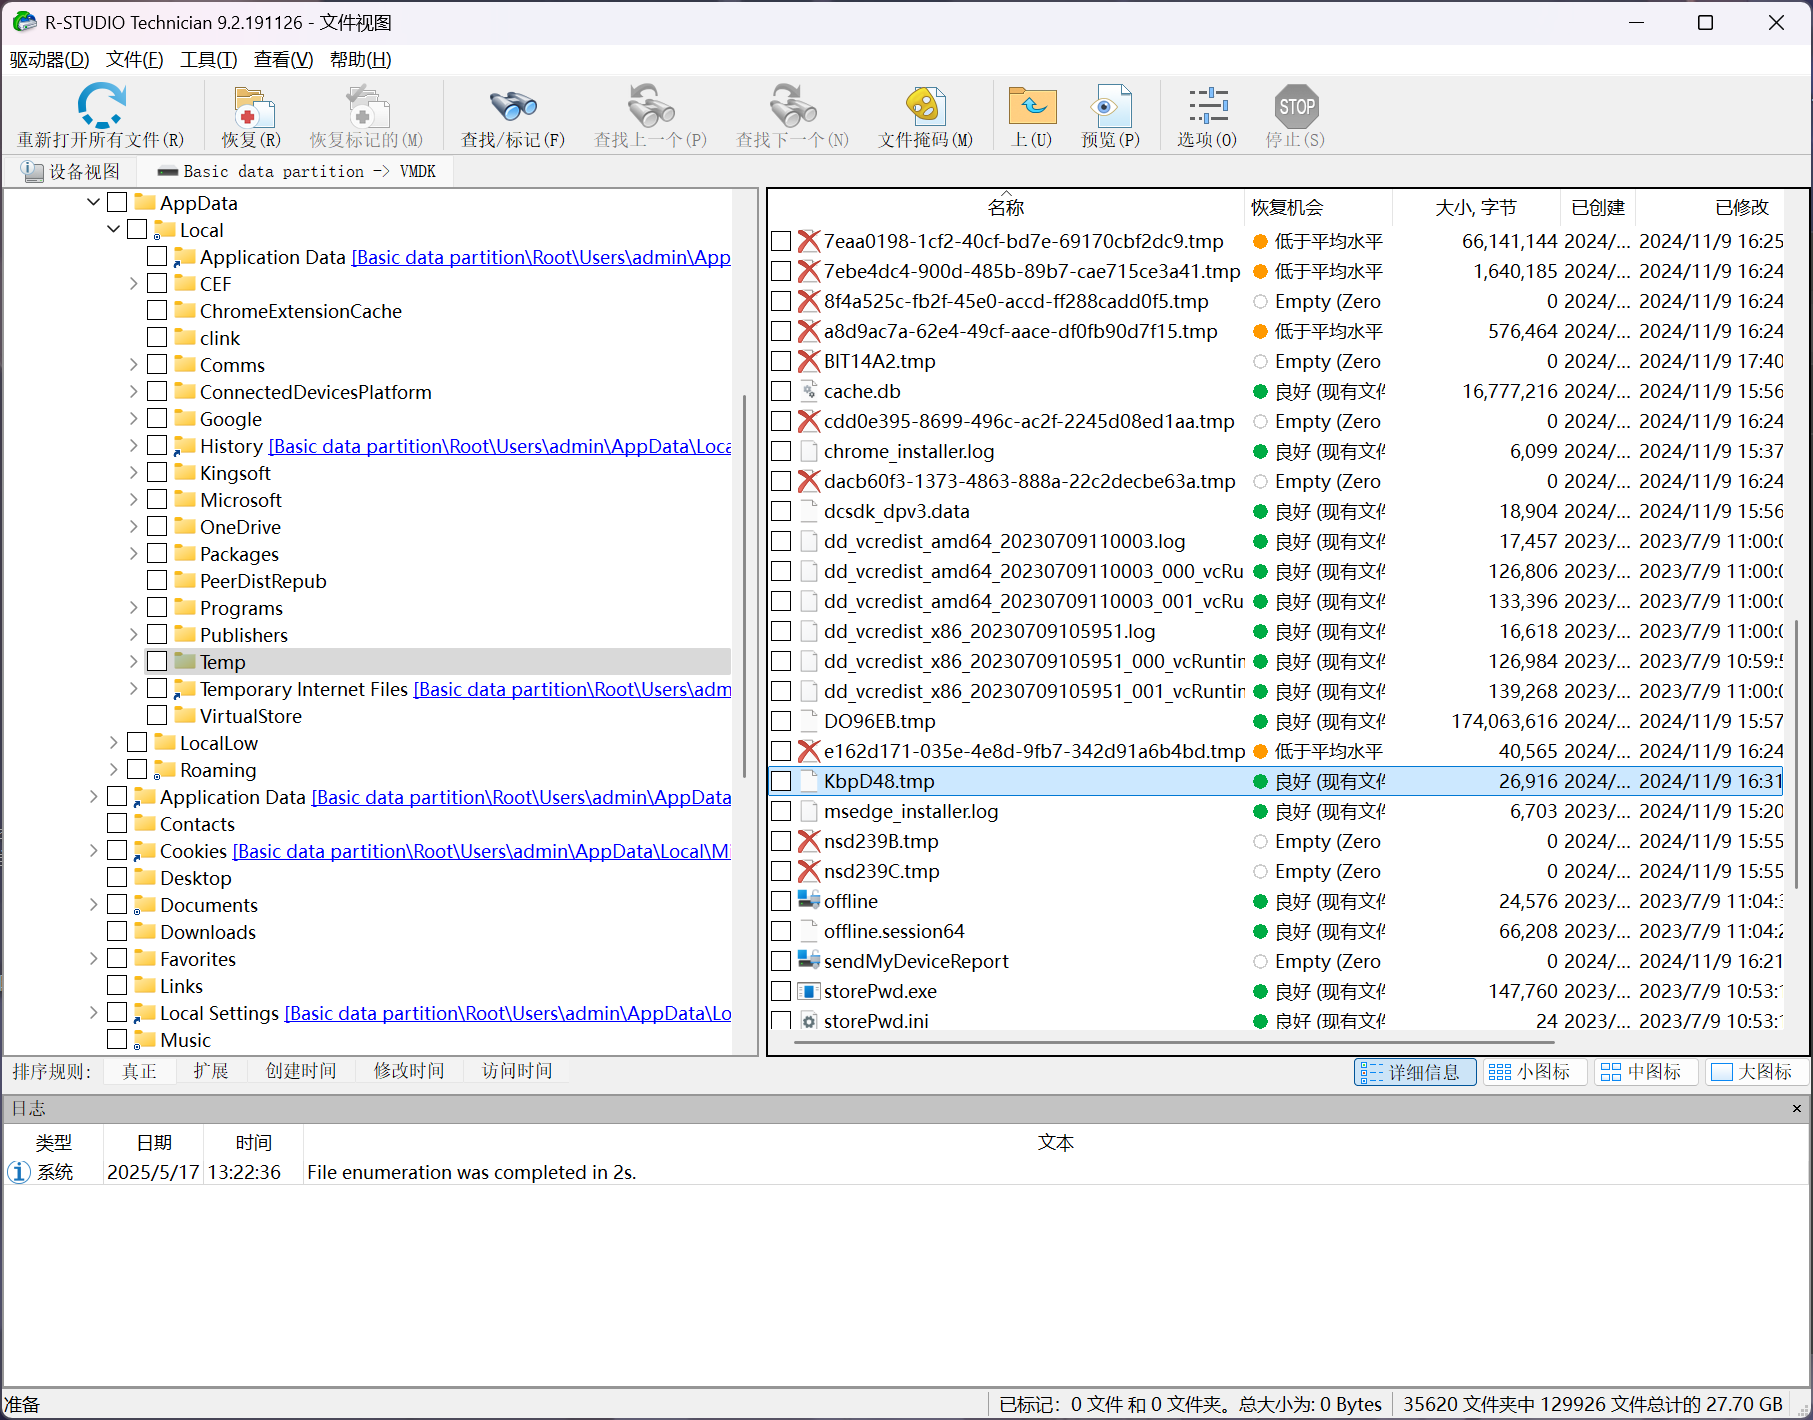This screenshot has height=1420, width=1813.
Task: Sort by Extension (扩展) rule
Action: 210,1071
